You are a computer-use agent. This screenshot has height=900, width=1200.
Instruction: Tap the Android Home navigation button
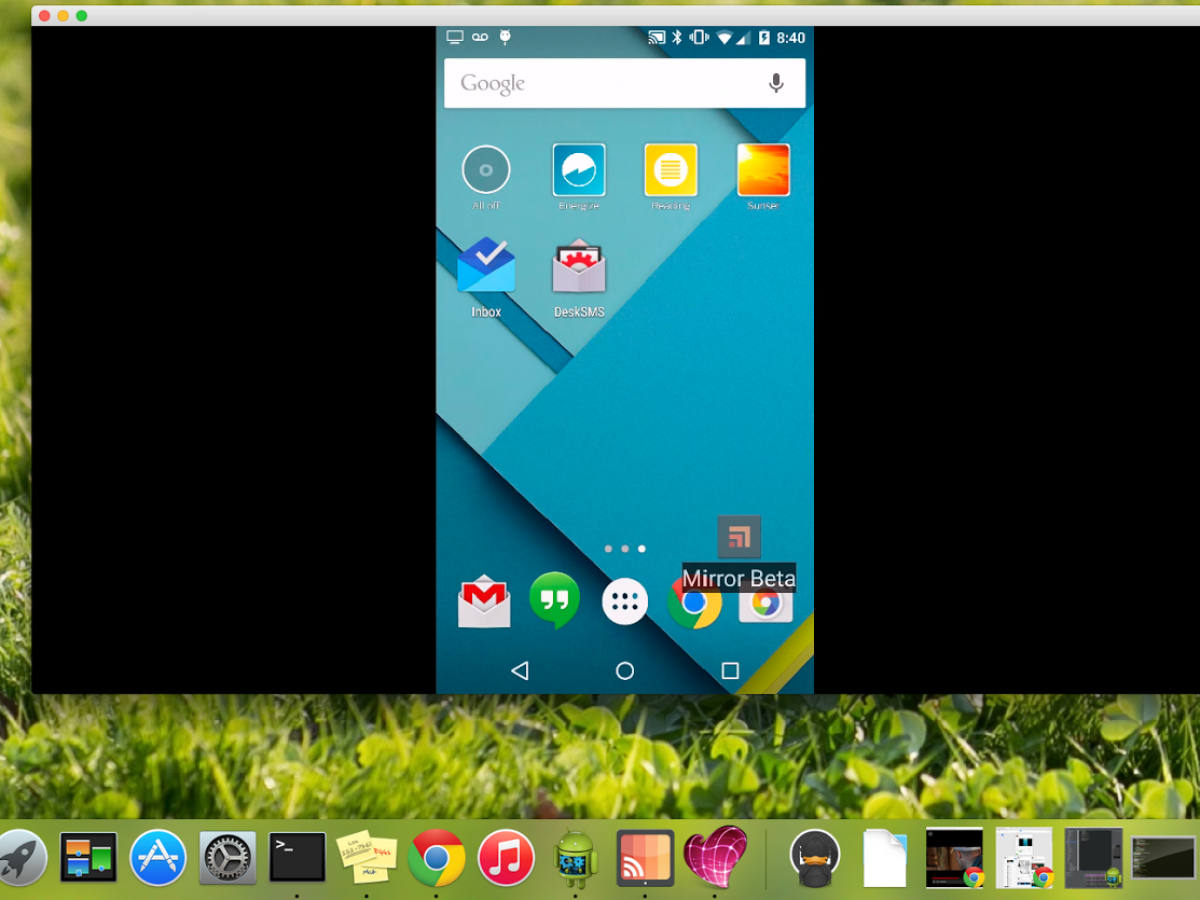pos(625,671)
